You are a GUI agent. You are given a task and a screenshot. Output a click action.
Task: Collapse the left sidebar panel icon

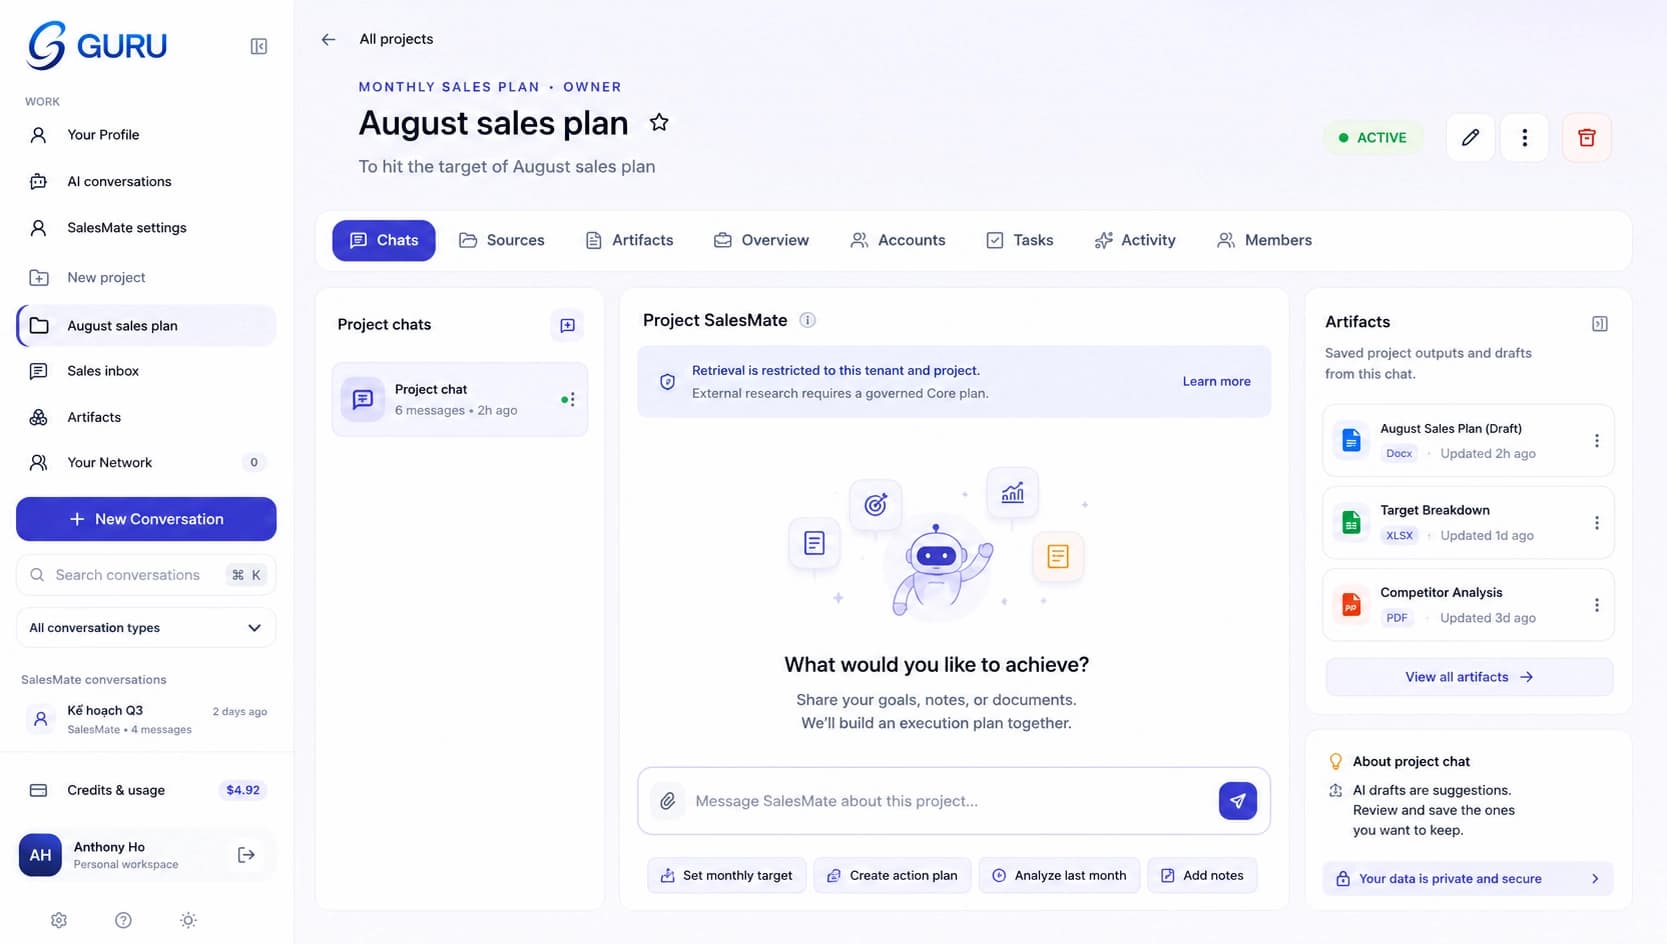tap(258, 46)
